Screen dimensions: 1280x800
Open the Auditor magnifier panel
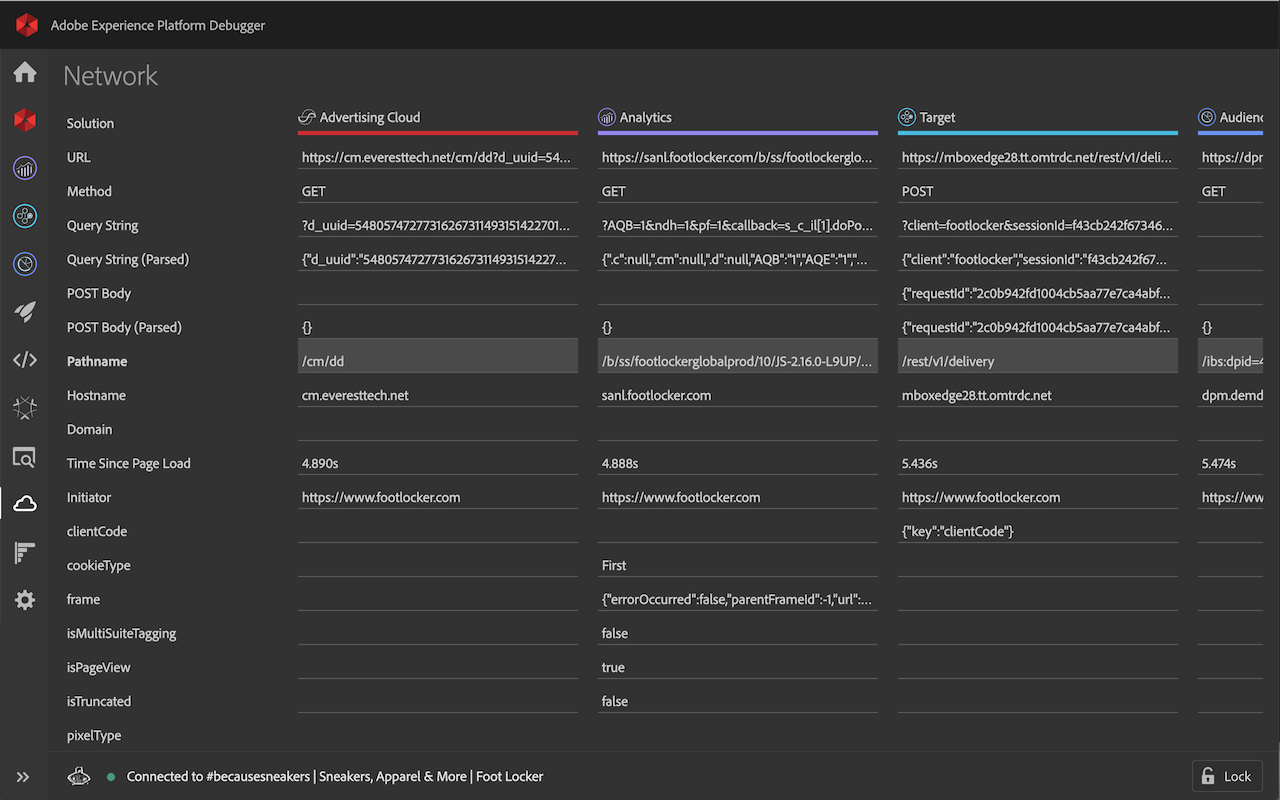point(24,456)
